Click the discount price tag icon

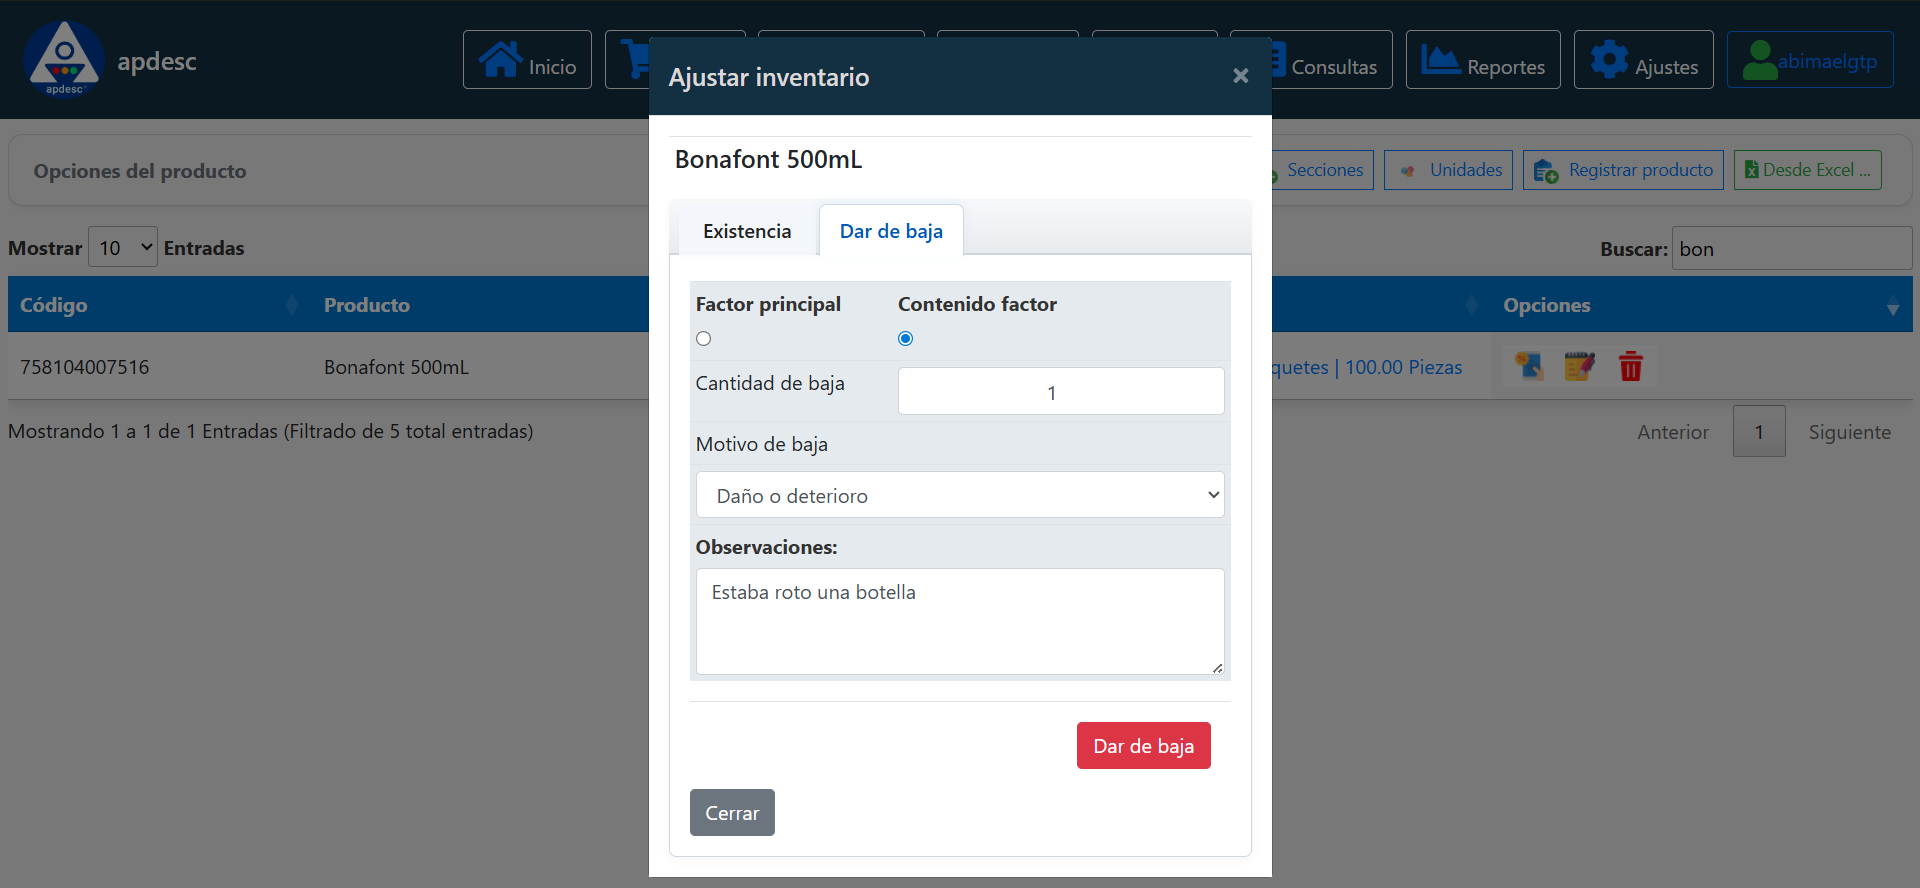(x=1528, y=367)
